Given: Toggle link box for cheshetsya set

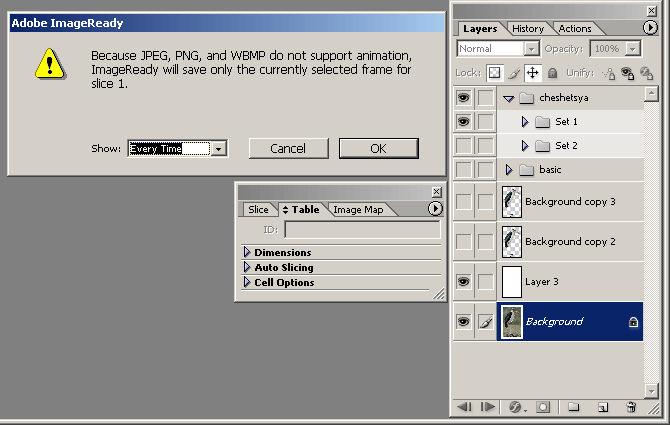Looking at the screenshot, I should coord(485,98).
